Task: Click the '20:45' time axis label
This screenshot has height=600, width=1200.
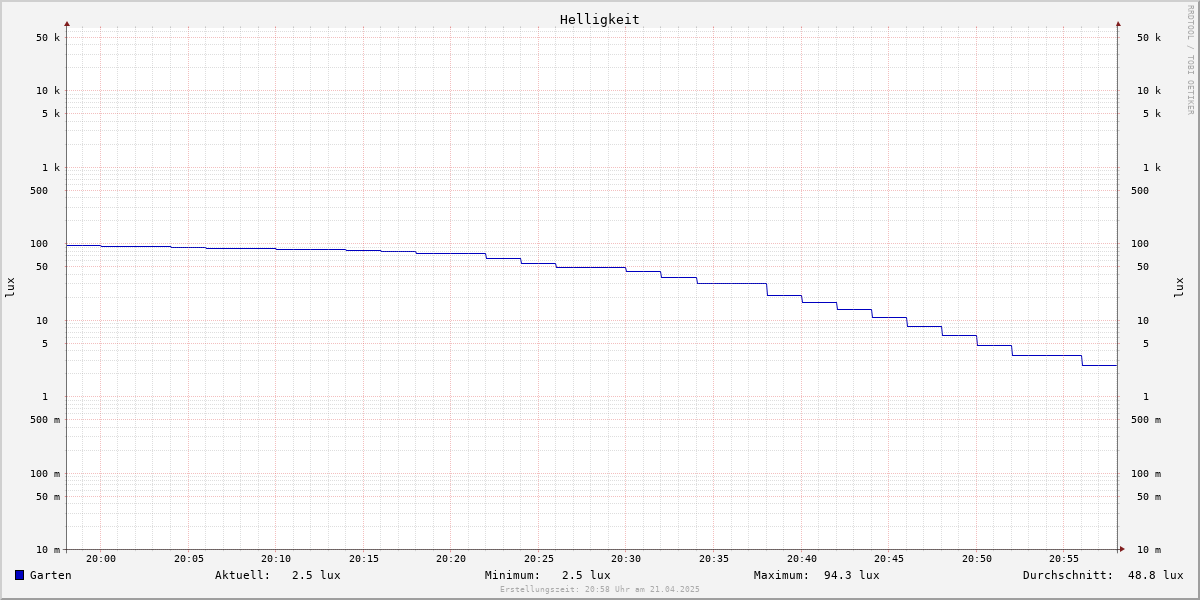Action: coord(889,559)
